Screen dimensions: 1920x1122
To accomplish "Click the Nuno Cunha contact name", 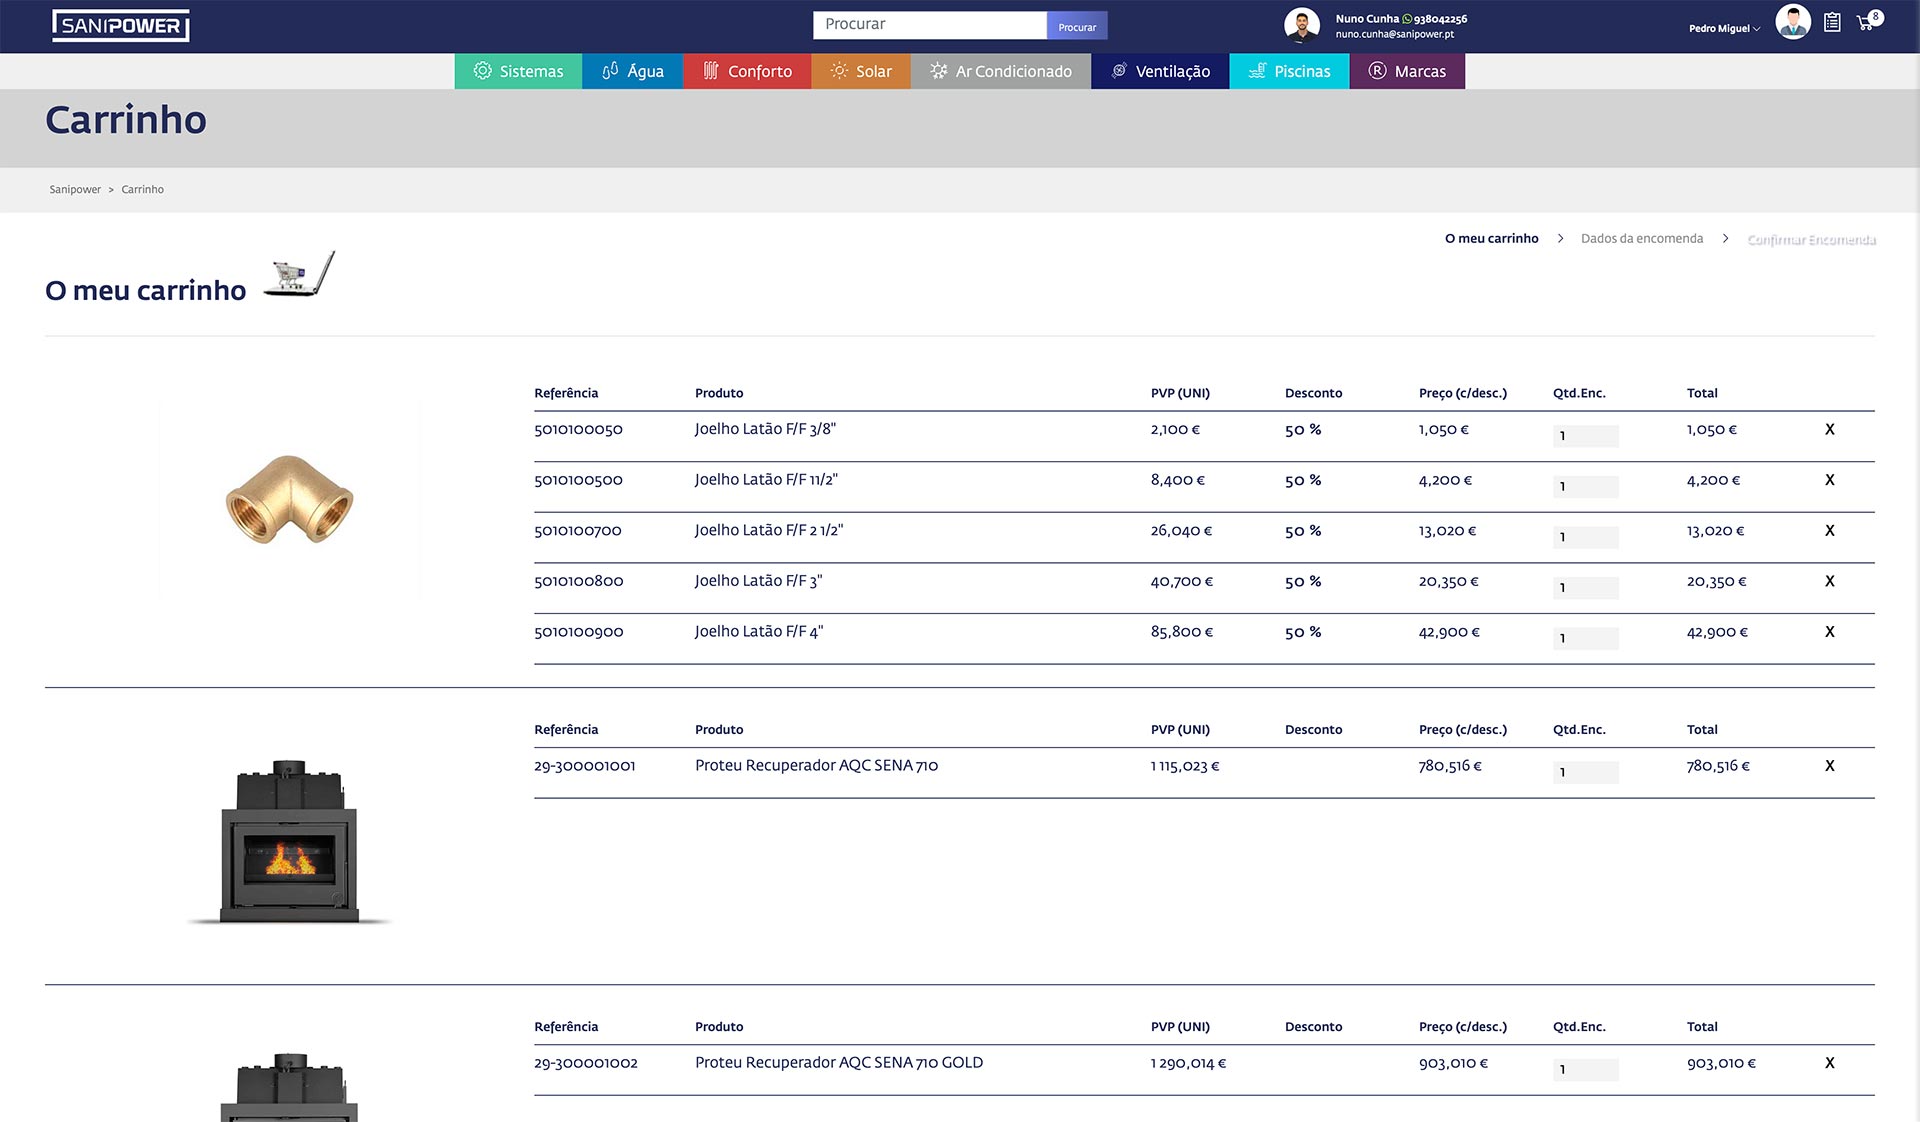I will 1367,19.
